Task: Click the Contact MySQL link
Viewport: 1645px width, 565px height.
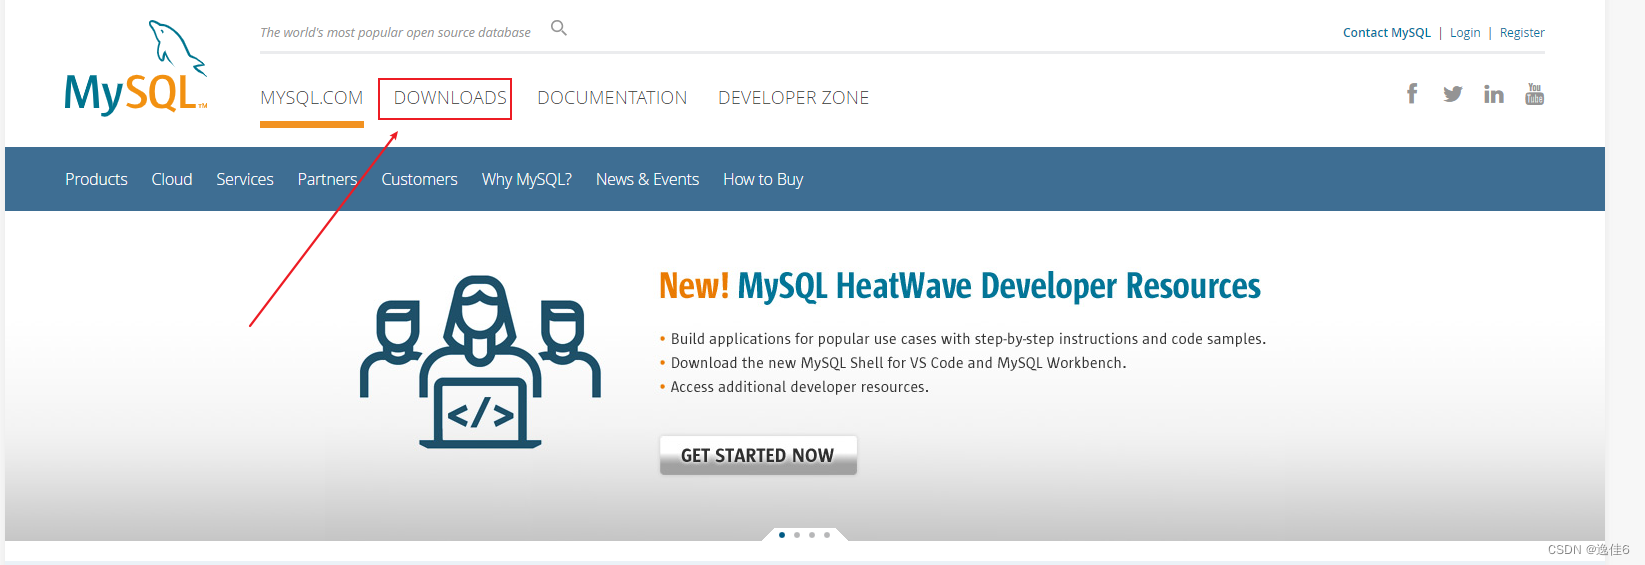Action: coord(1387,33)
